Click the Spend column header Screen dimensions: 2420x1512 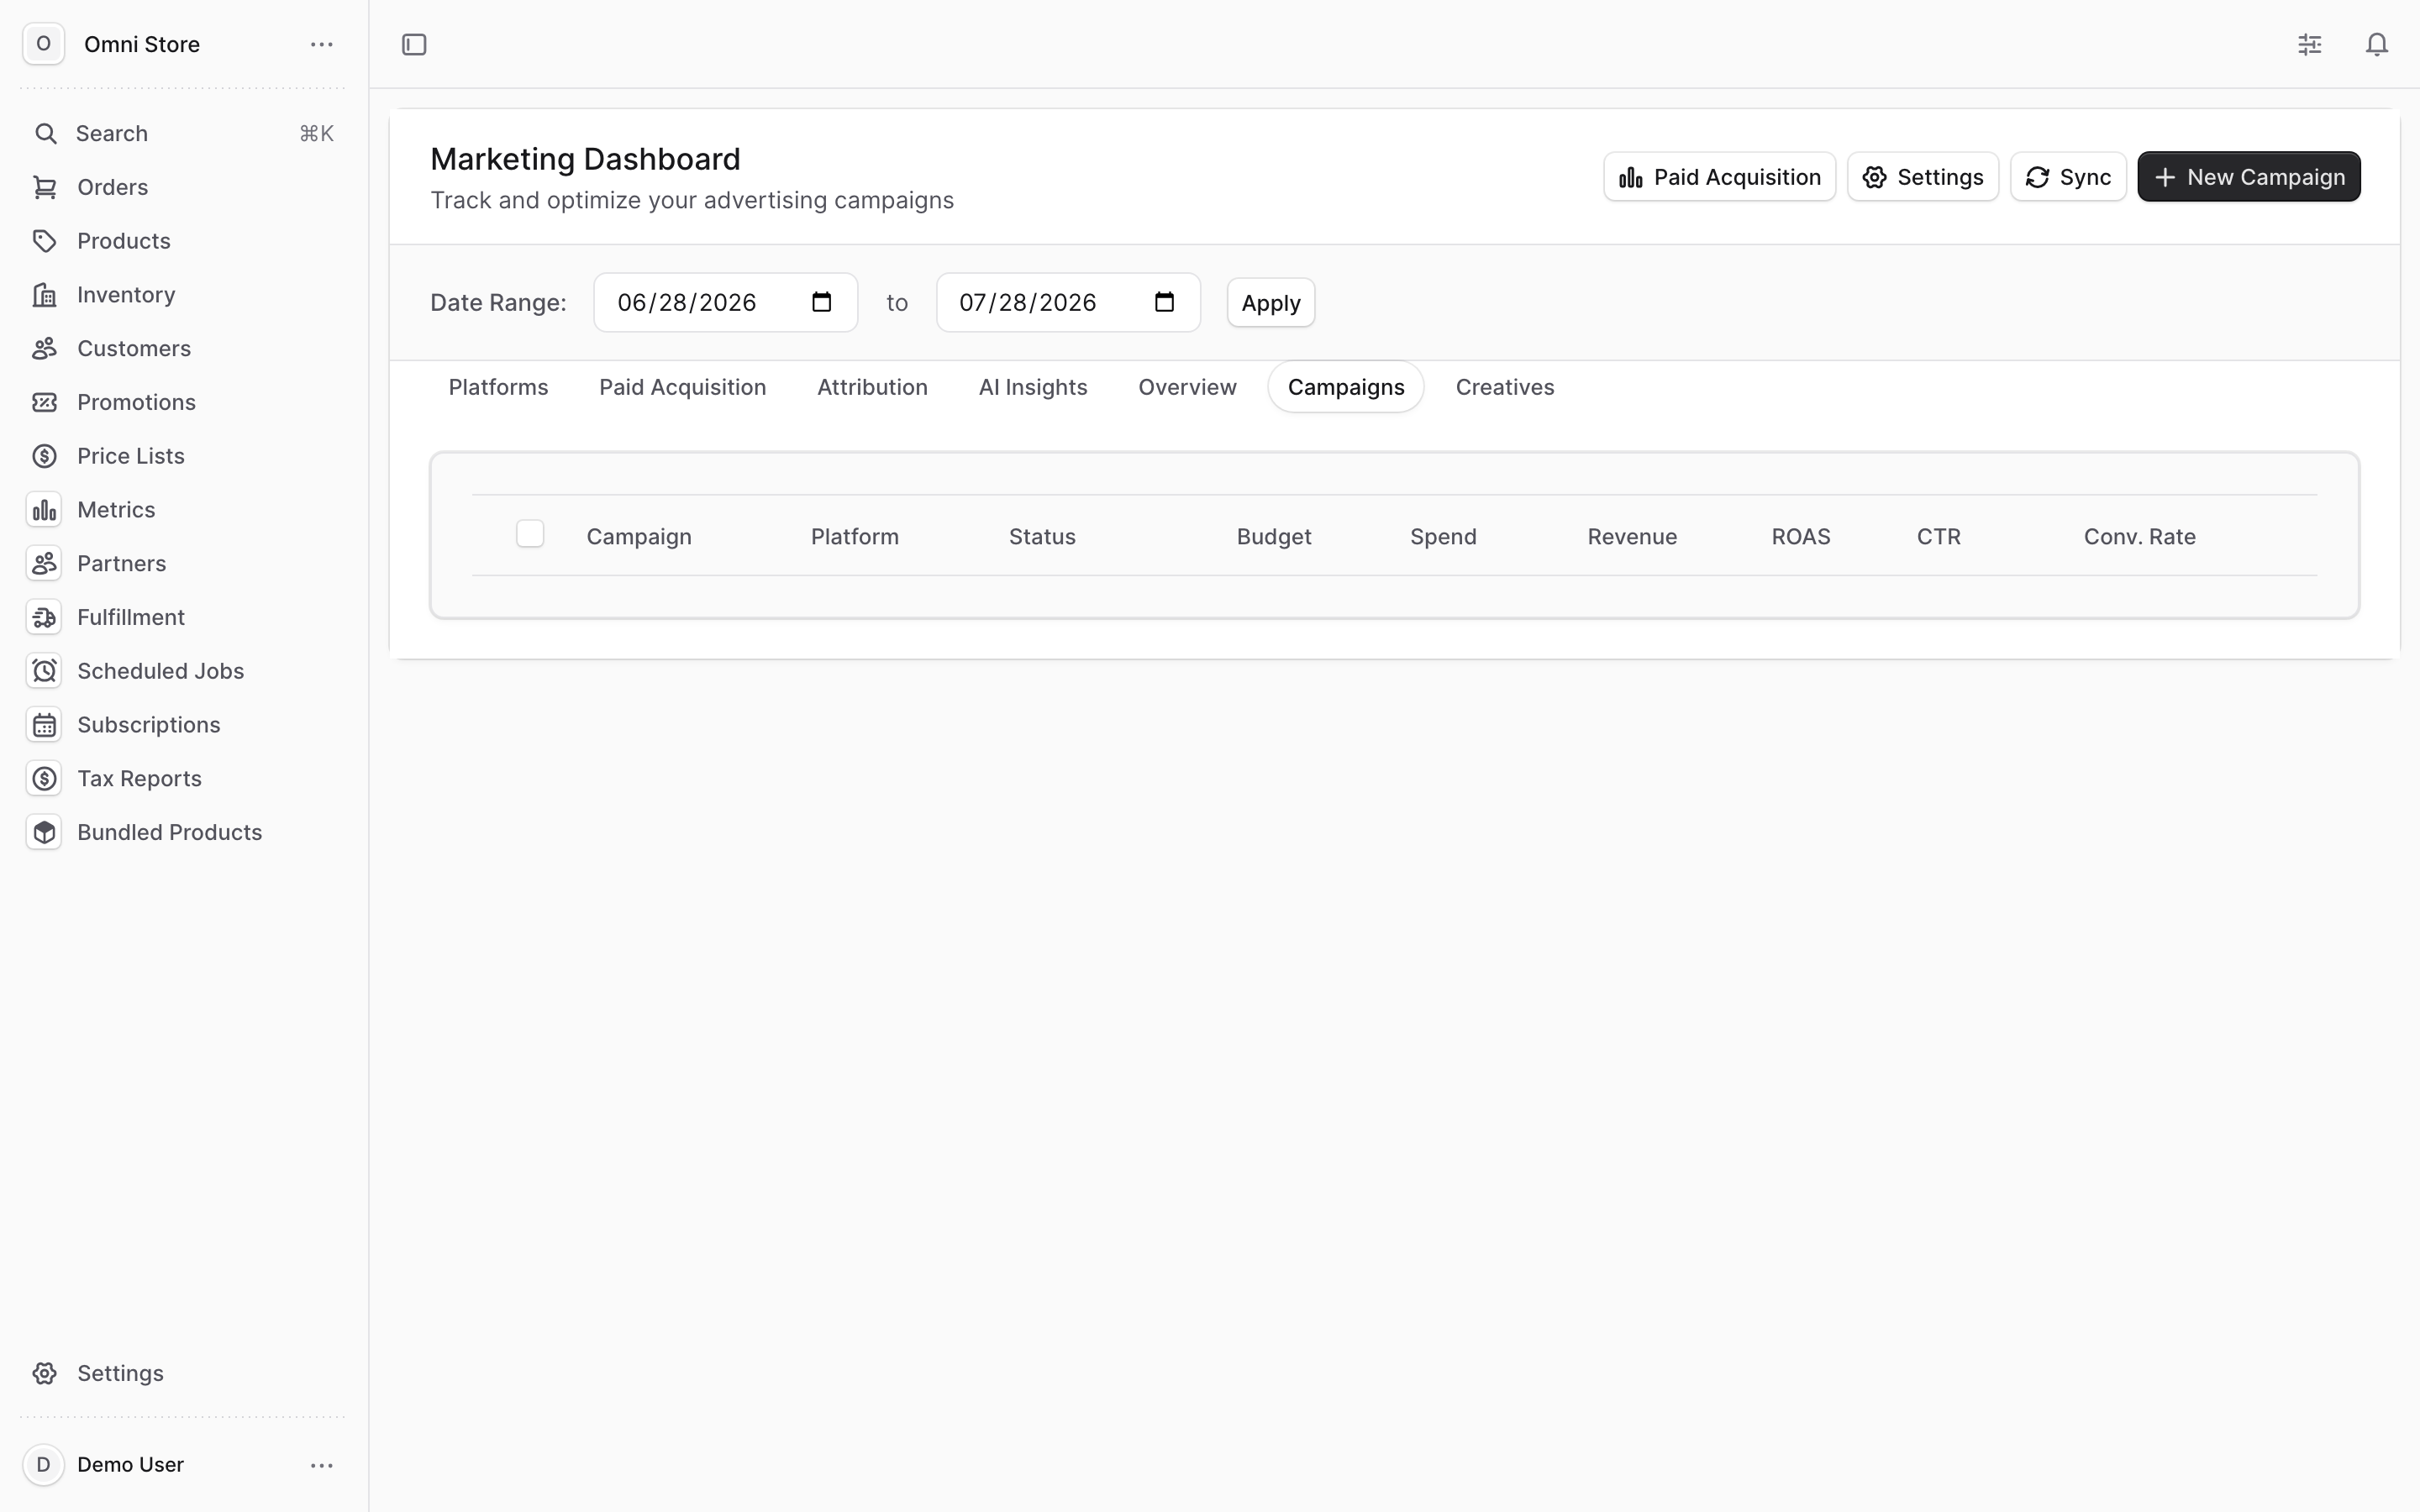(1443, 537)
